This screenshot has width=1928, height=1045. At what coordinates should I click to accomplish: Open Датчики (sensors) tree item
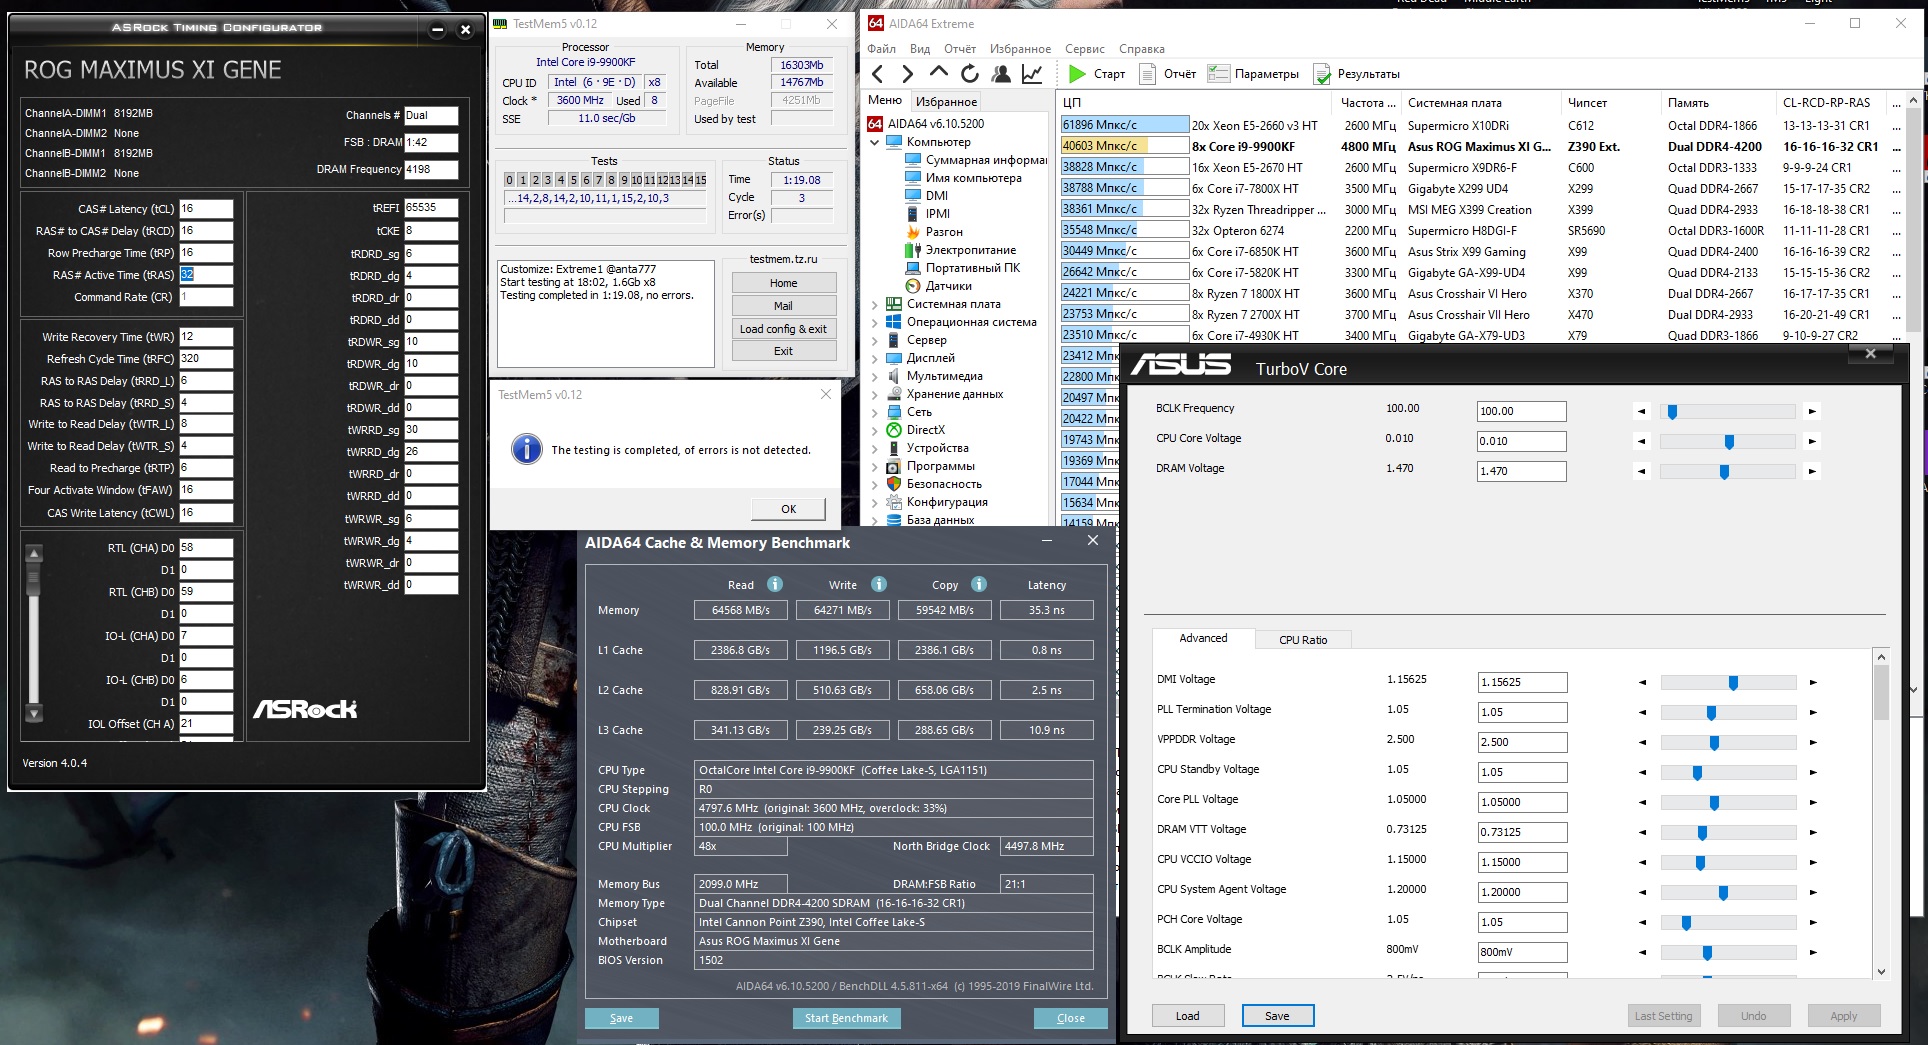[938, 286]
